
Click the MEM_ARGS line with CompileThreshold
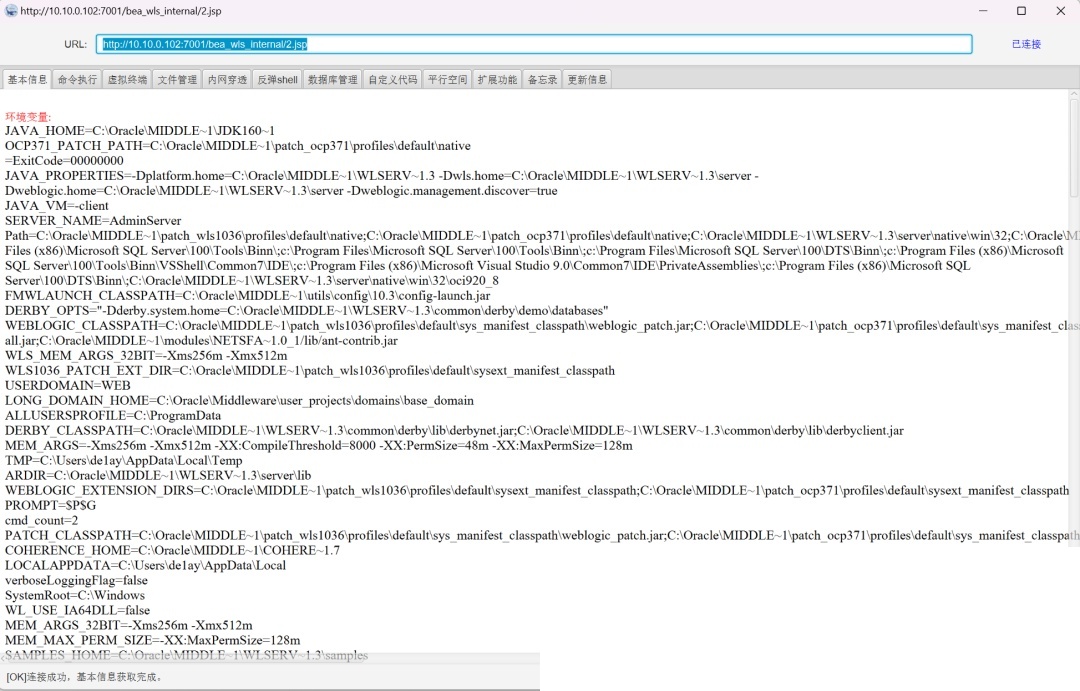point(319,446)
